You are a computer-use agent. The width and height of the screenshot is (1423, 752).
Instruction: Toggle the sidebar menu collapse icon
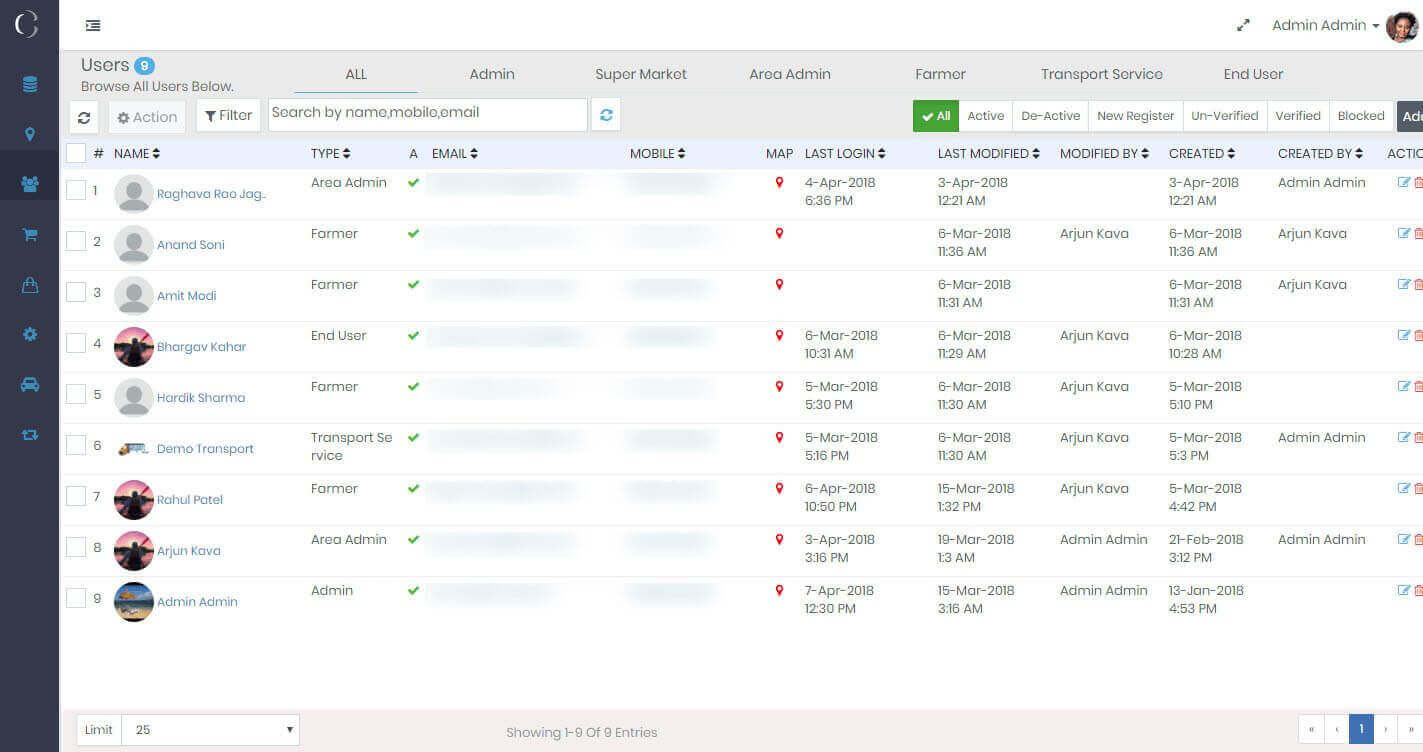(x=93, y=26)
